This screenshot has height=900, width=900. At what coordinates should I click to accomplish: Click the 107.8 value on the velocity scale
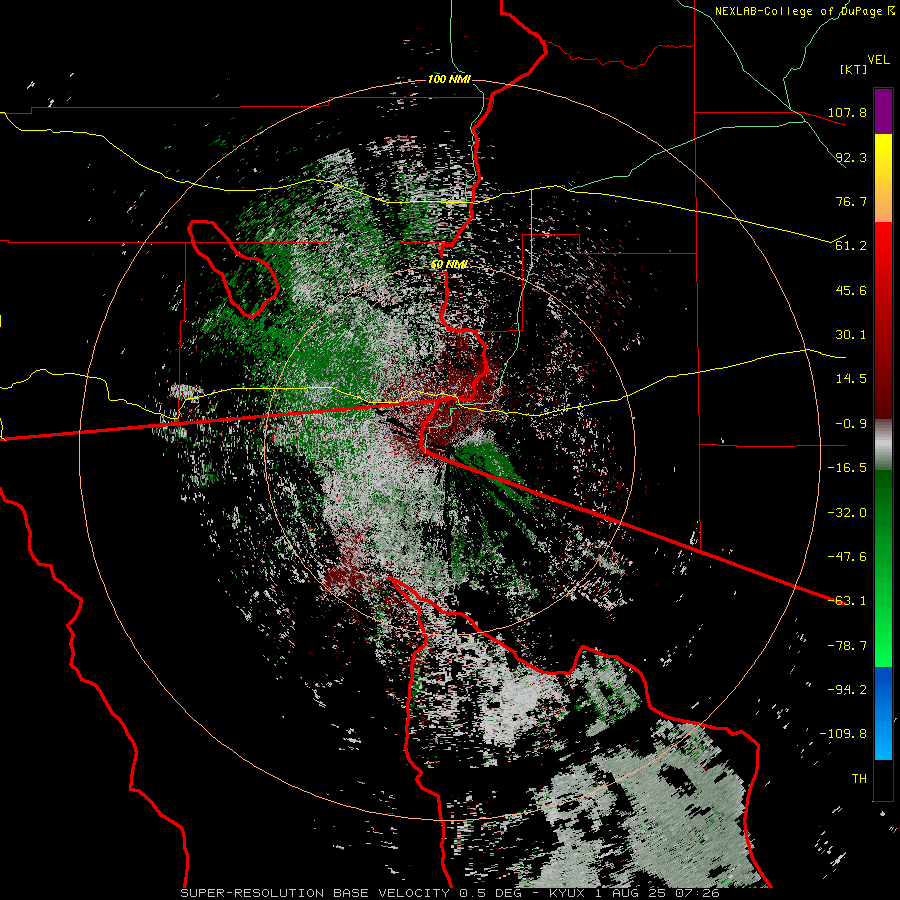coord(847,112)
